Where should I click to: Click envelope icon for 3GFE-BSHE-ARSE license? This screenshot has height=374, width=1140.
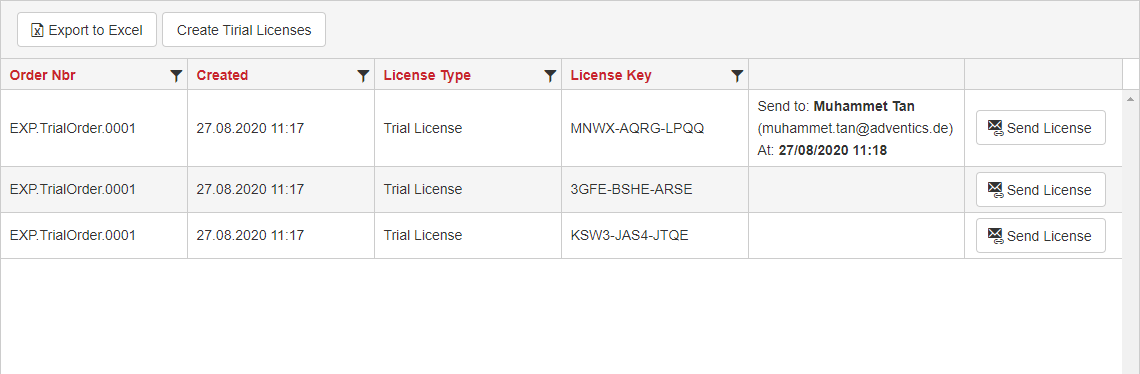(x=995, y=190)
